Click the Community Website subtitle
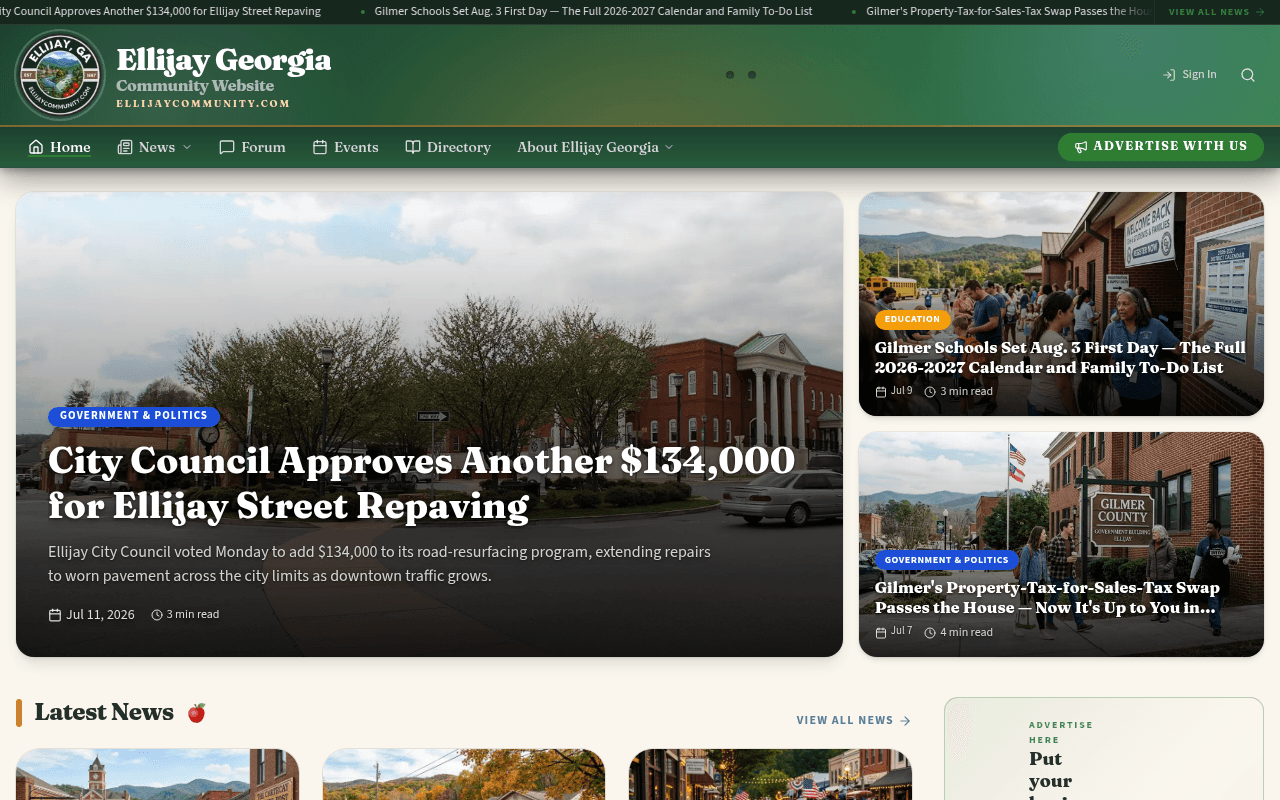The width and height of the screenshot is (1280, 800). pos(195,86)
